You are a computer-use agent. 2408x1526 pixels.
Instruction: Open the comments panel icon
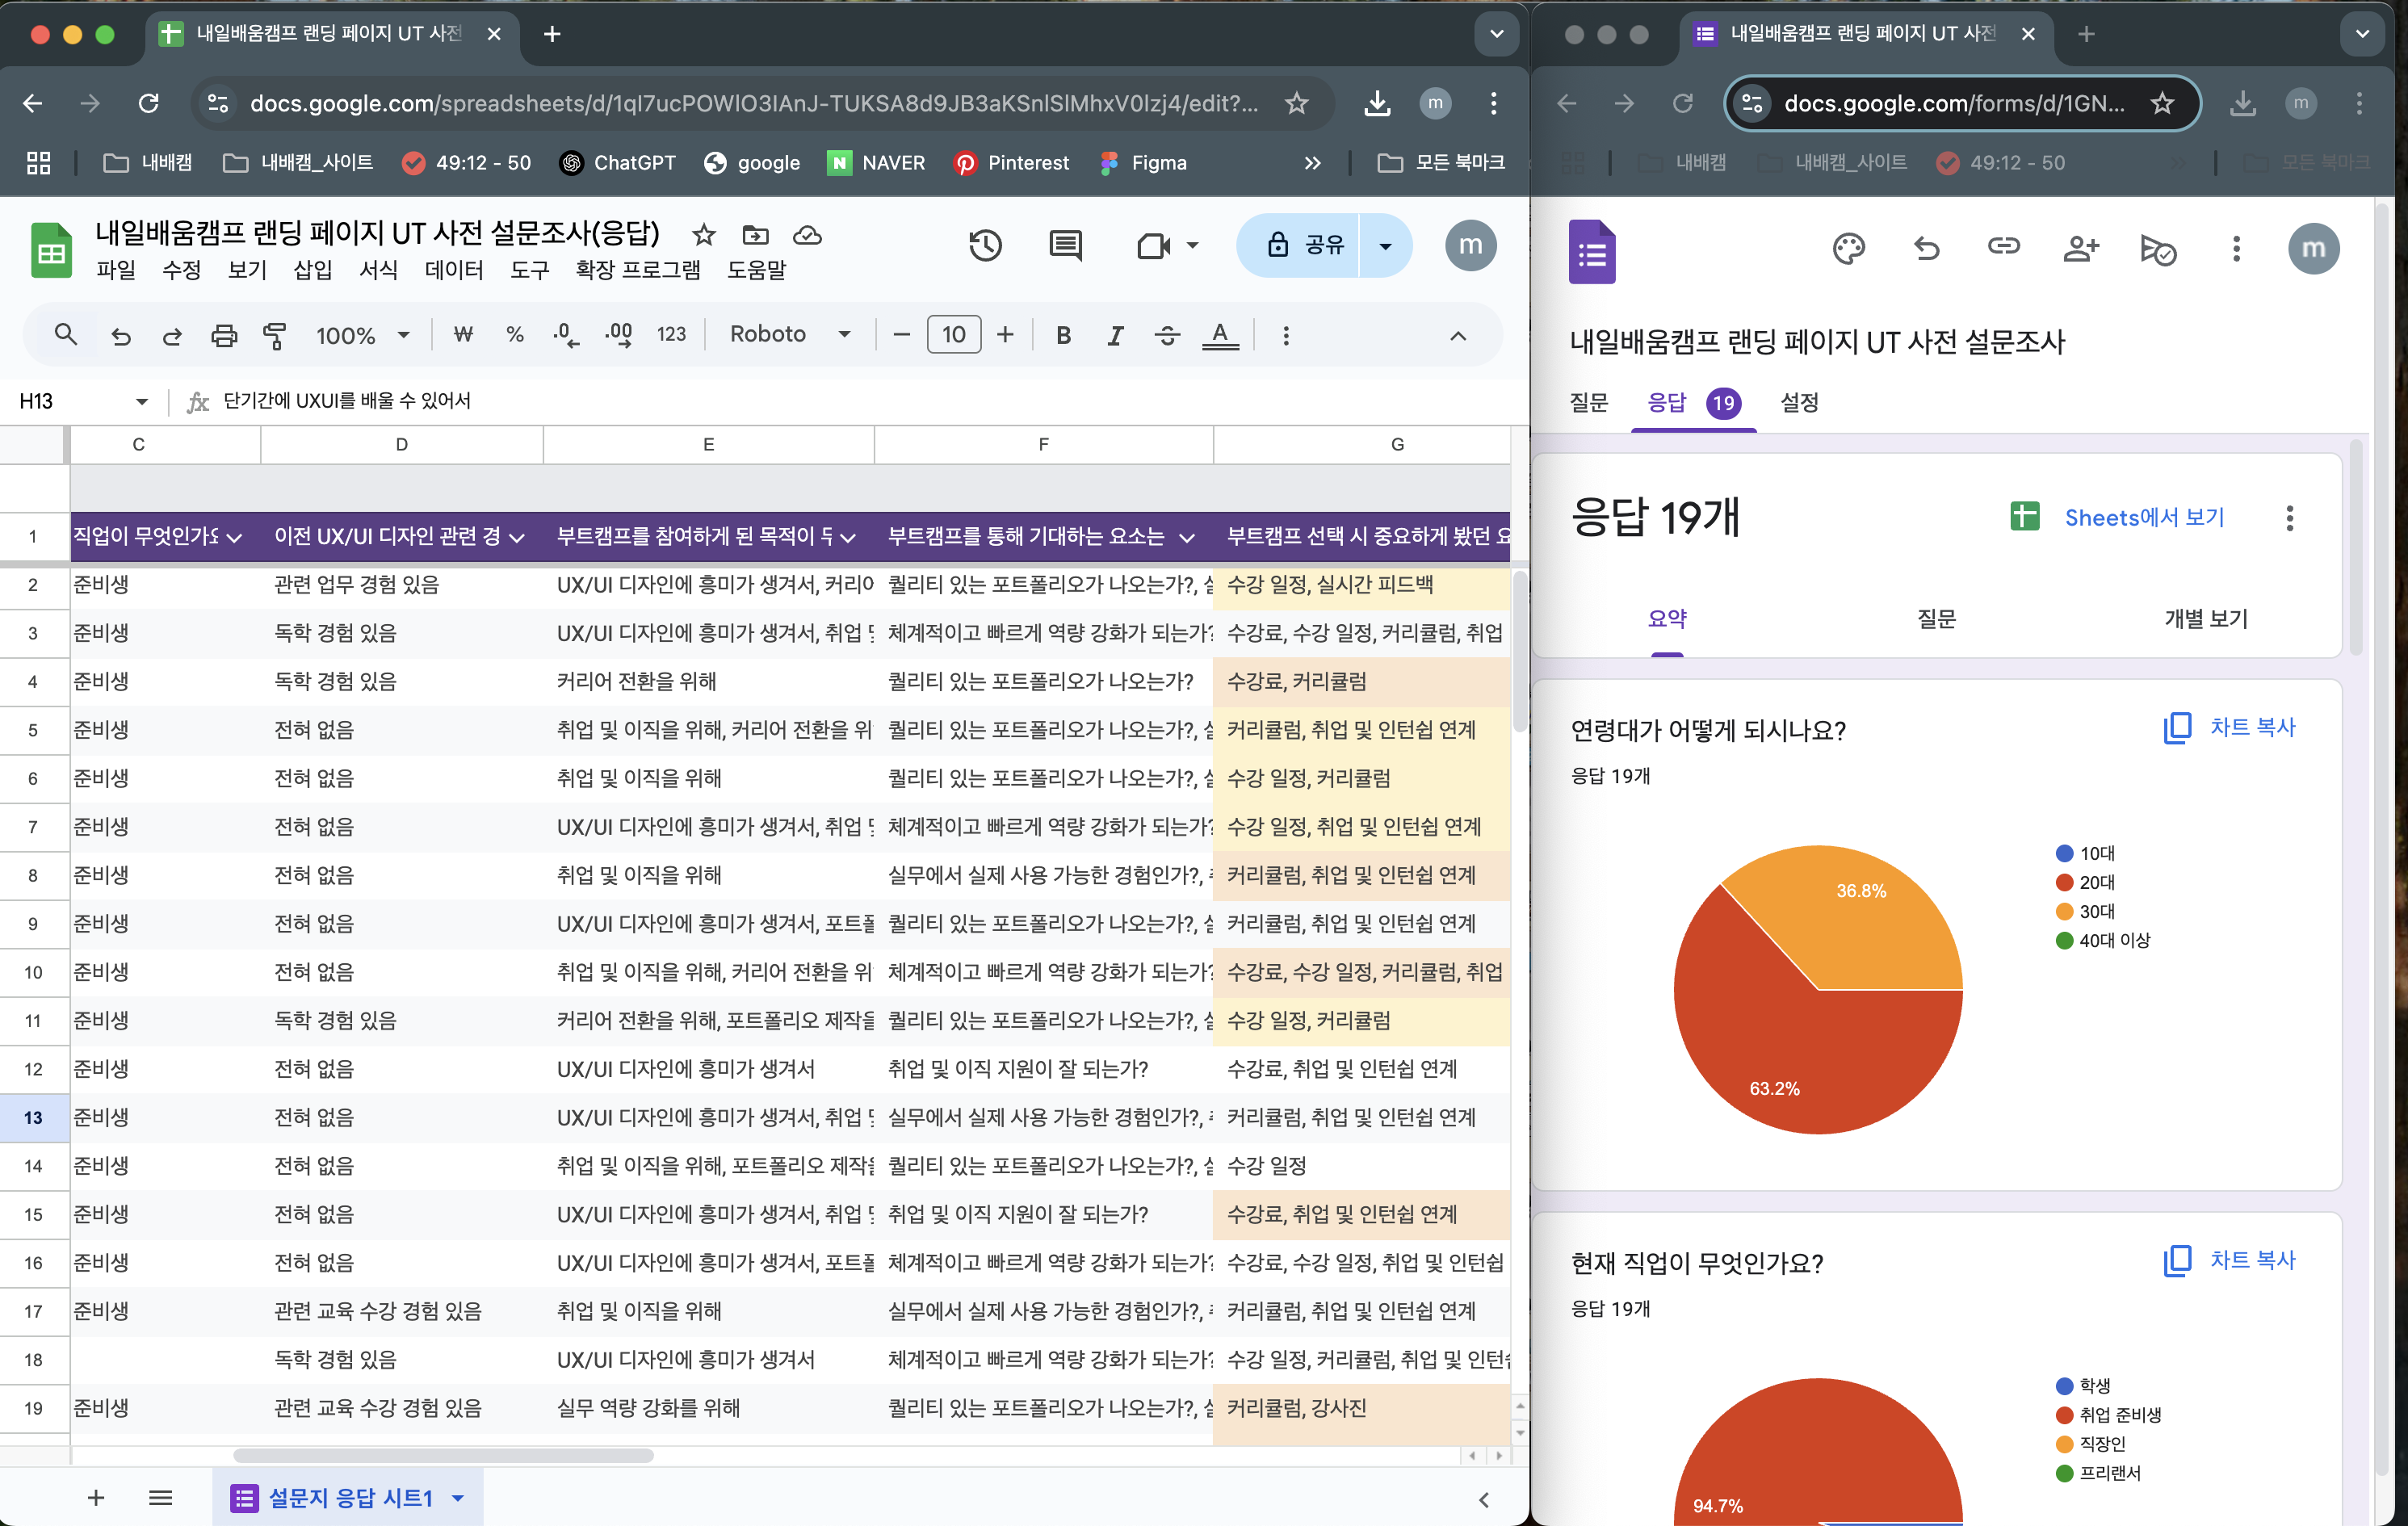pos(1065,245)
